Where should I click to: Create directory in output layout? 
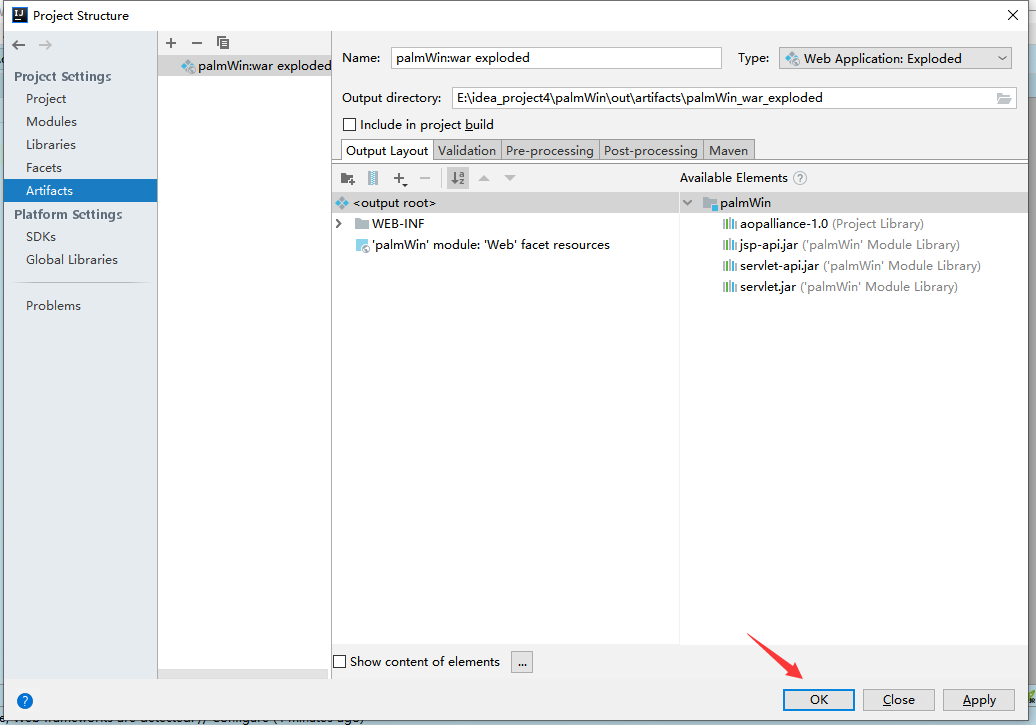(348, 178)
